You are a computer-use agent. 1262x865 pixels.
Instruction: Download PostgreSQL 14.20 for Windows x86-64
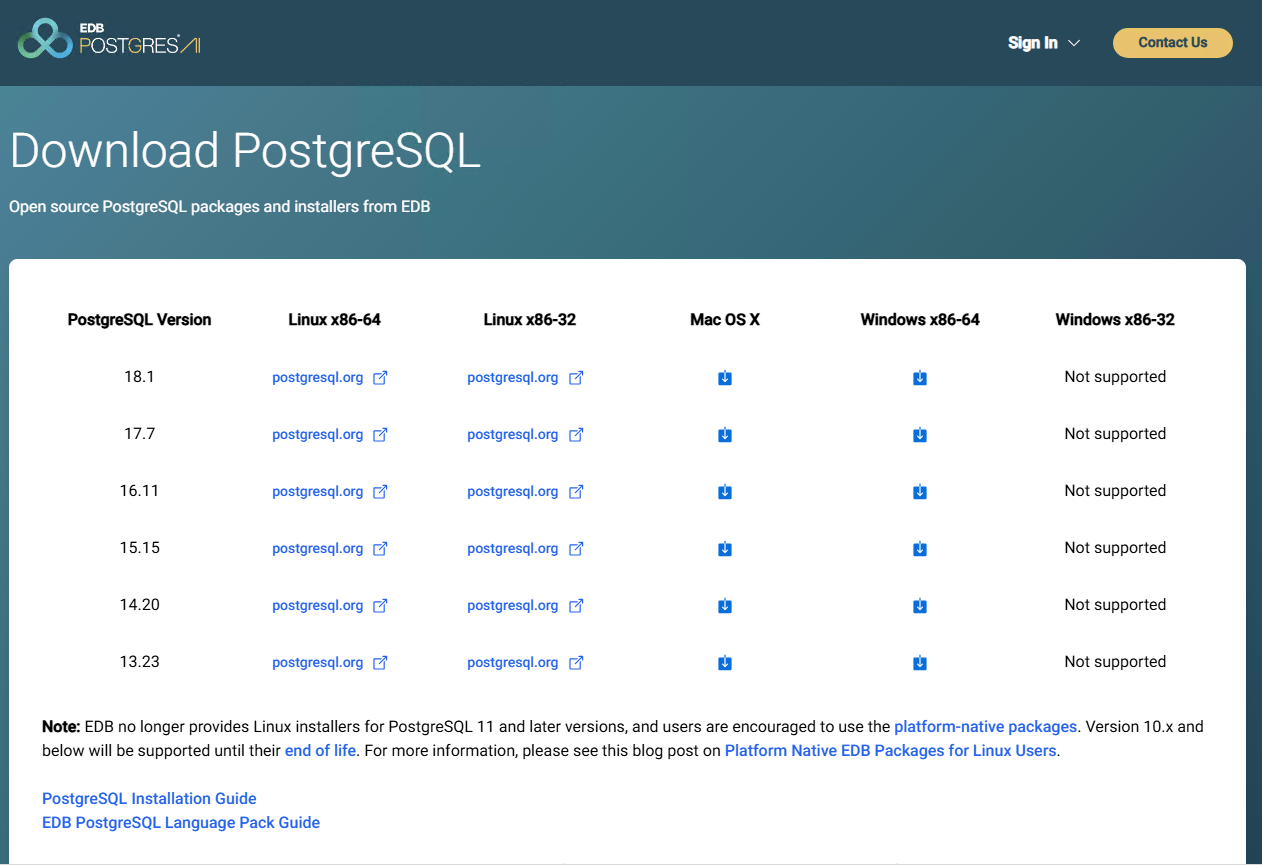920,606
